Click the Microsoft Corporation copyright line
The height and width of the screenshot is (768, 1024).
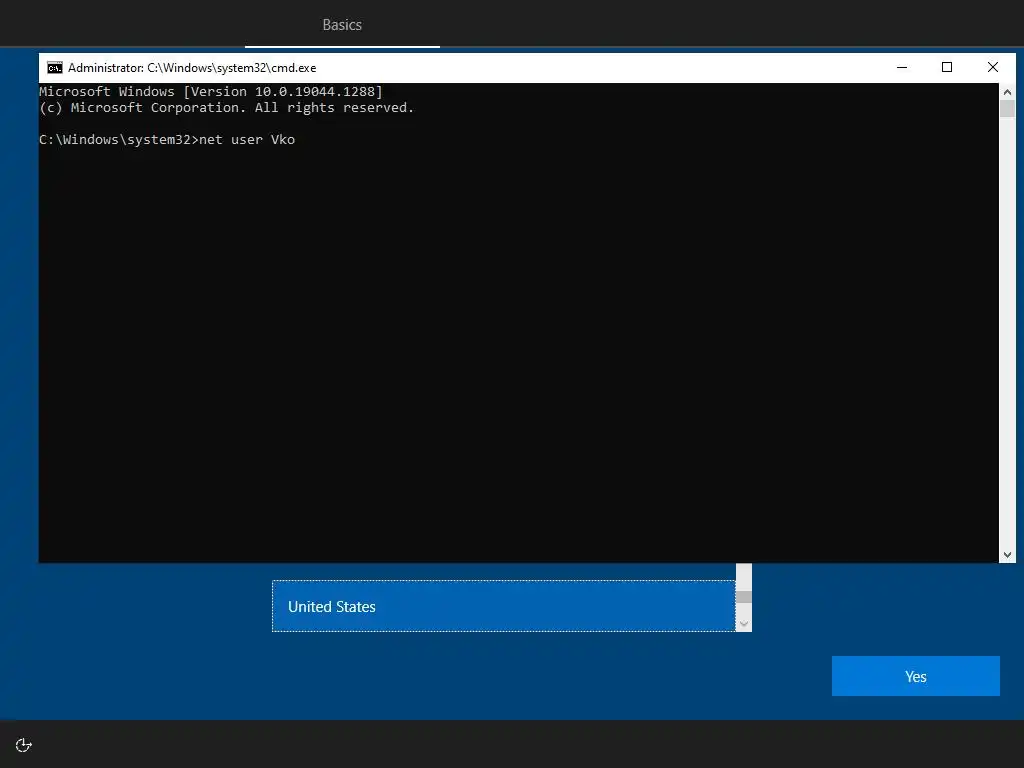coord(227,108)
